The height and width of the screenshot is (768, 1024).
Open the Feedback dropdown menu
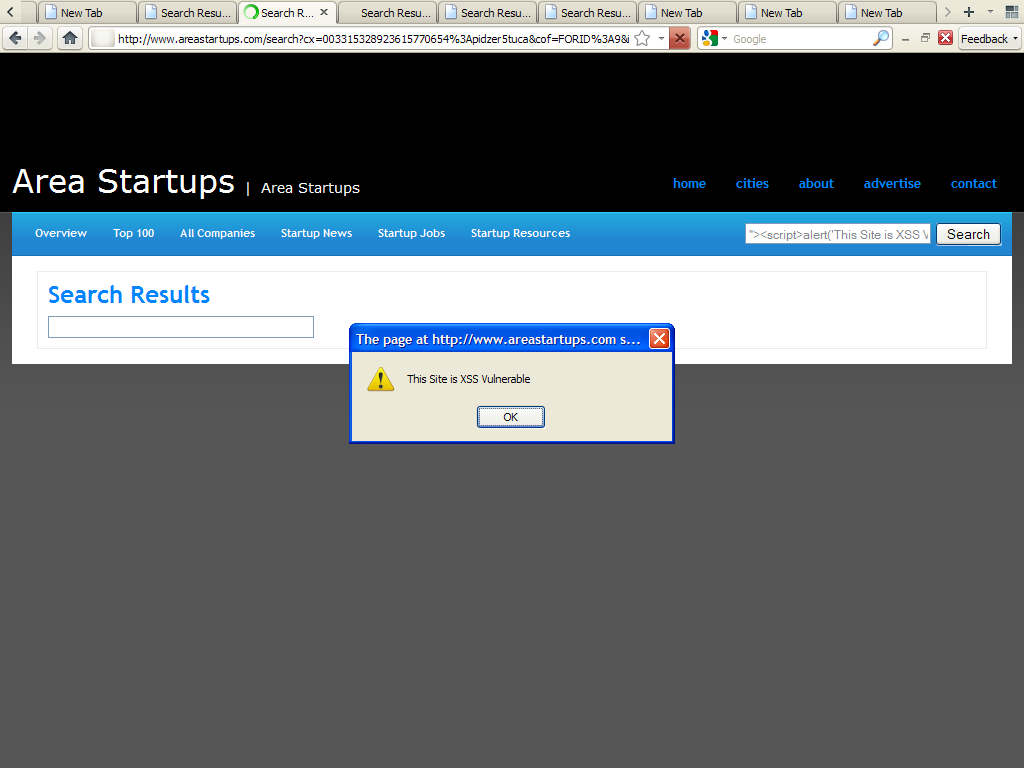pyautogui.click(x=989, y=39)
